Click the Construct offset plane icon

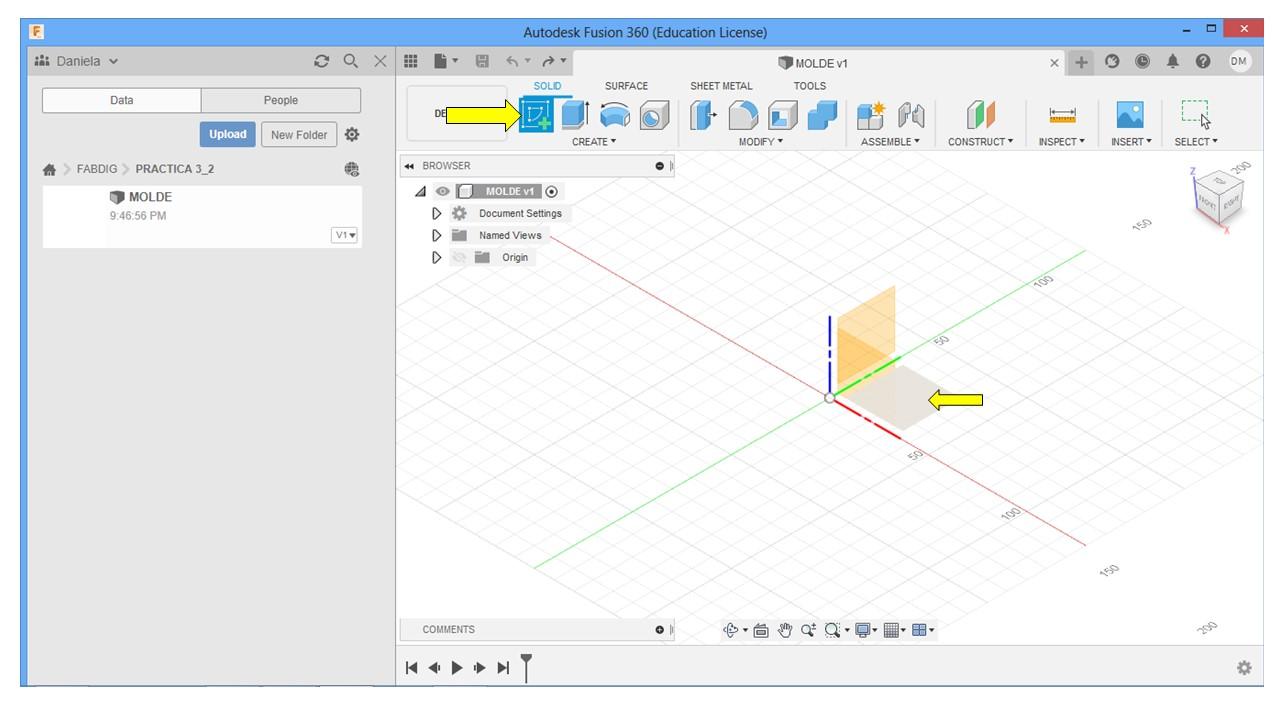tap(980, 115)
